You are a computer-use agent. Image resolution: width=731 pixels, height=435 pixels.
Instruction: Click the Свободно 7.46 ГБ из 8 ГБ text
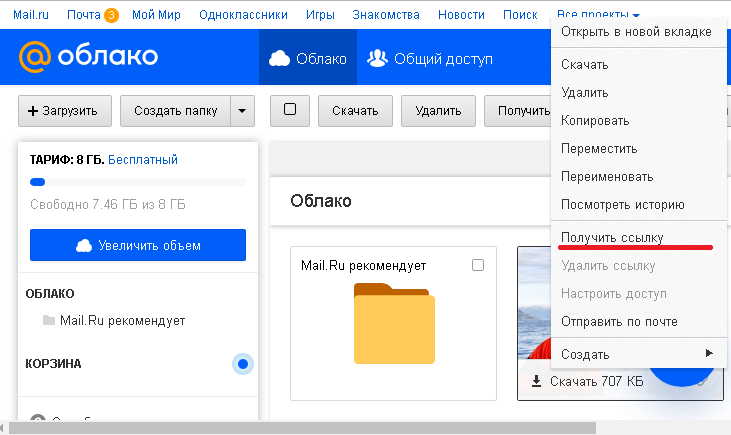pos(108,204)
